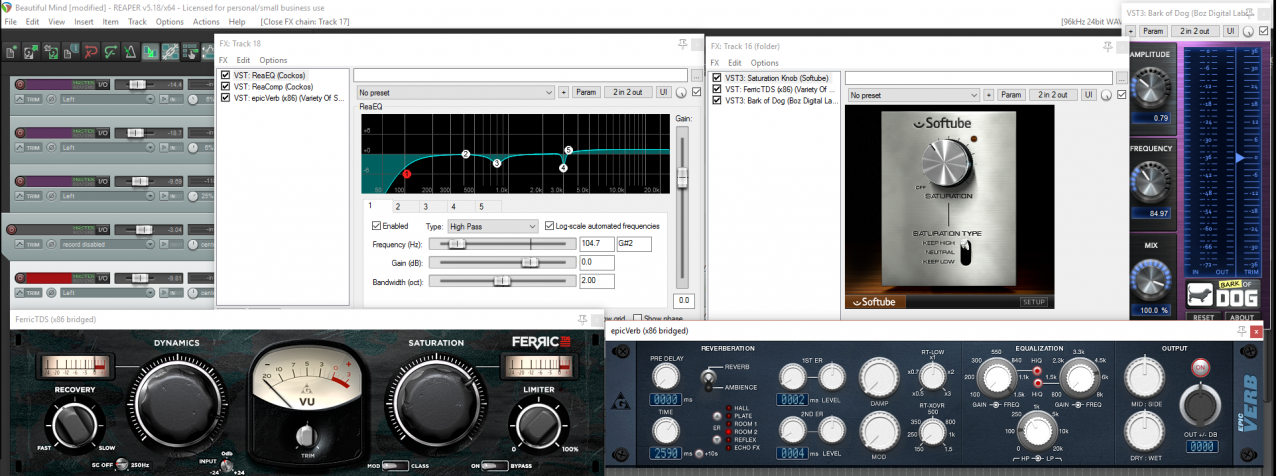Click Softube saturation knob
This screenshot has width=1280, height=476.
pos(946,161)
